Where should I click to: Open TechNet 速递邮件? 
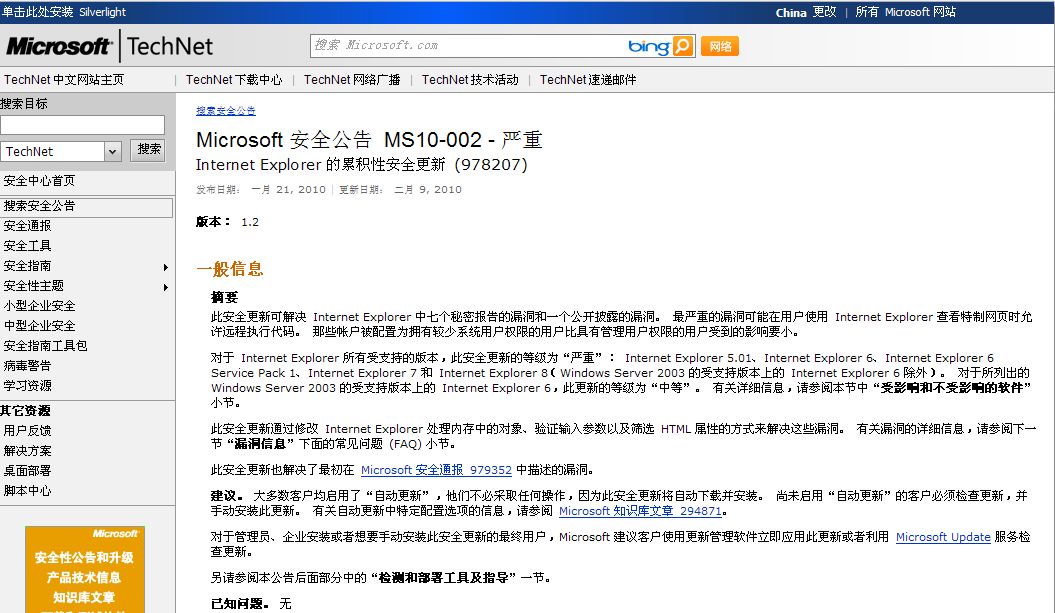[588, 79]
